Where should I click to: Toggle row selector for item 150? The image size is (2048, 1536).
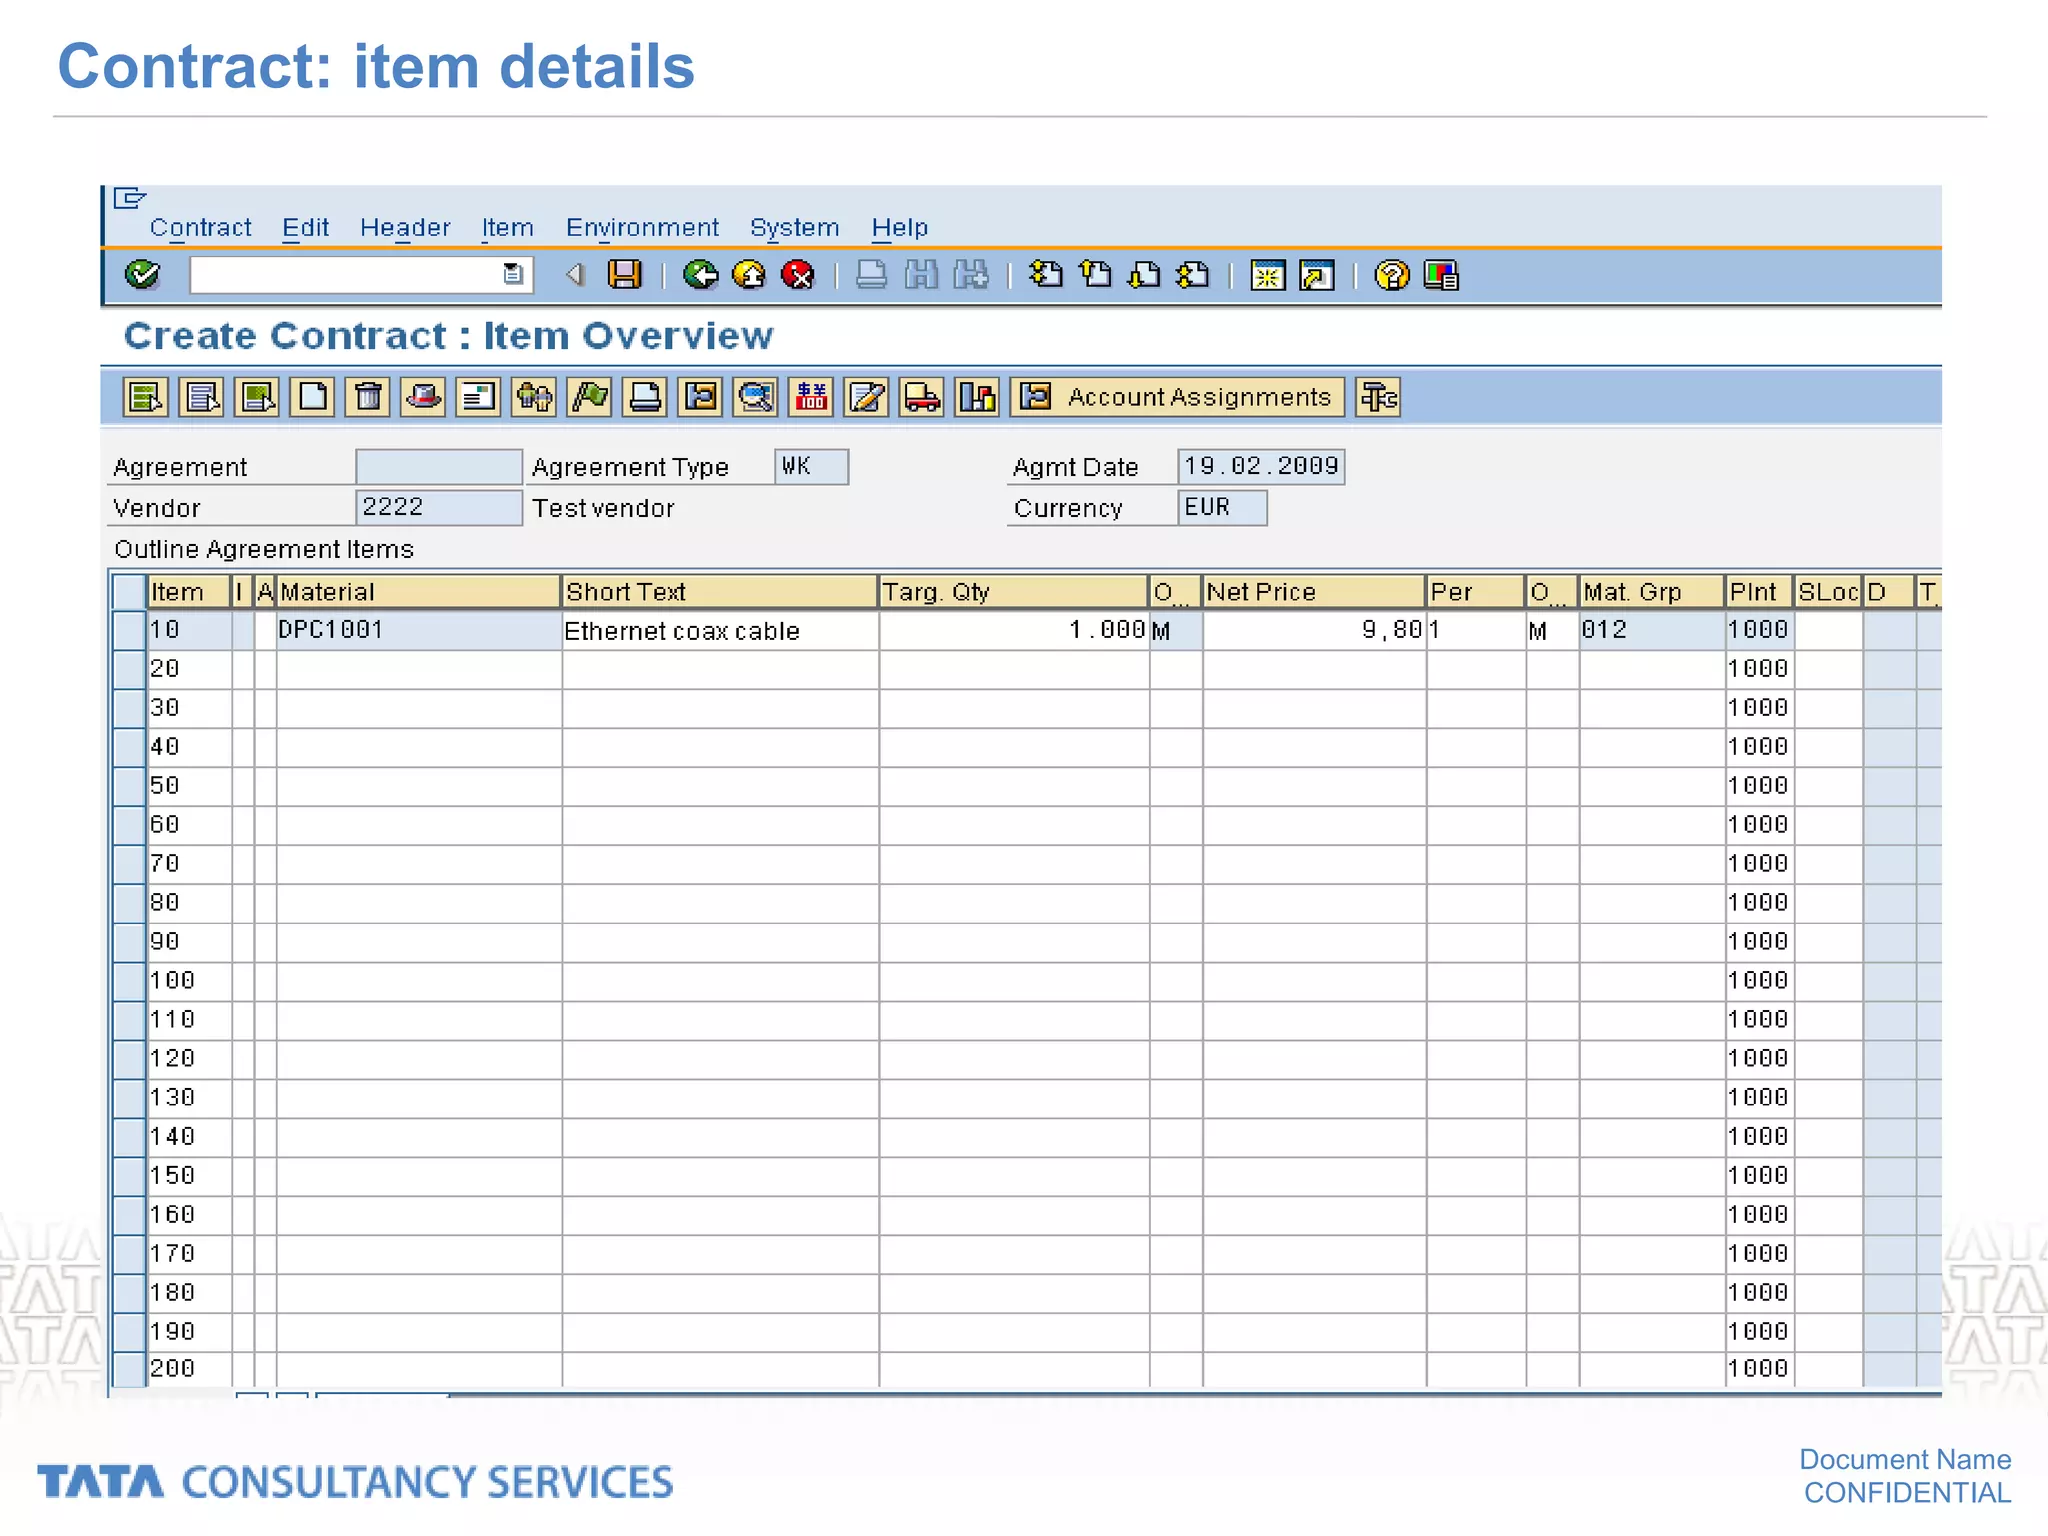(129, 1176)
